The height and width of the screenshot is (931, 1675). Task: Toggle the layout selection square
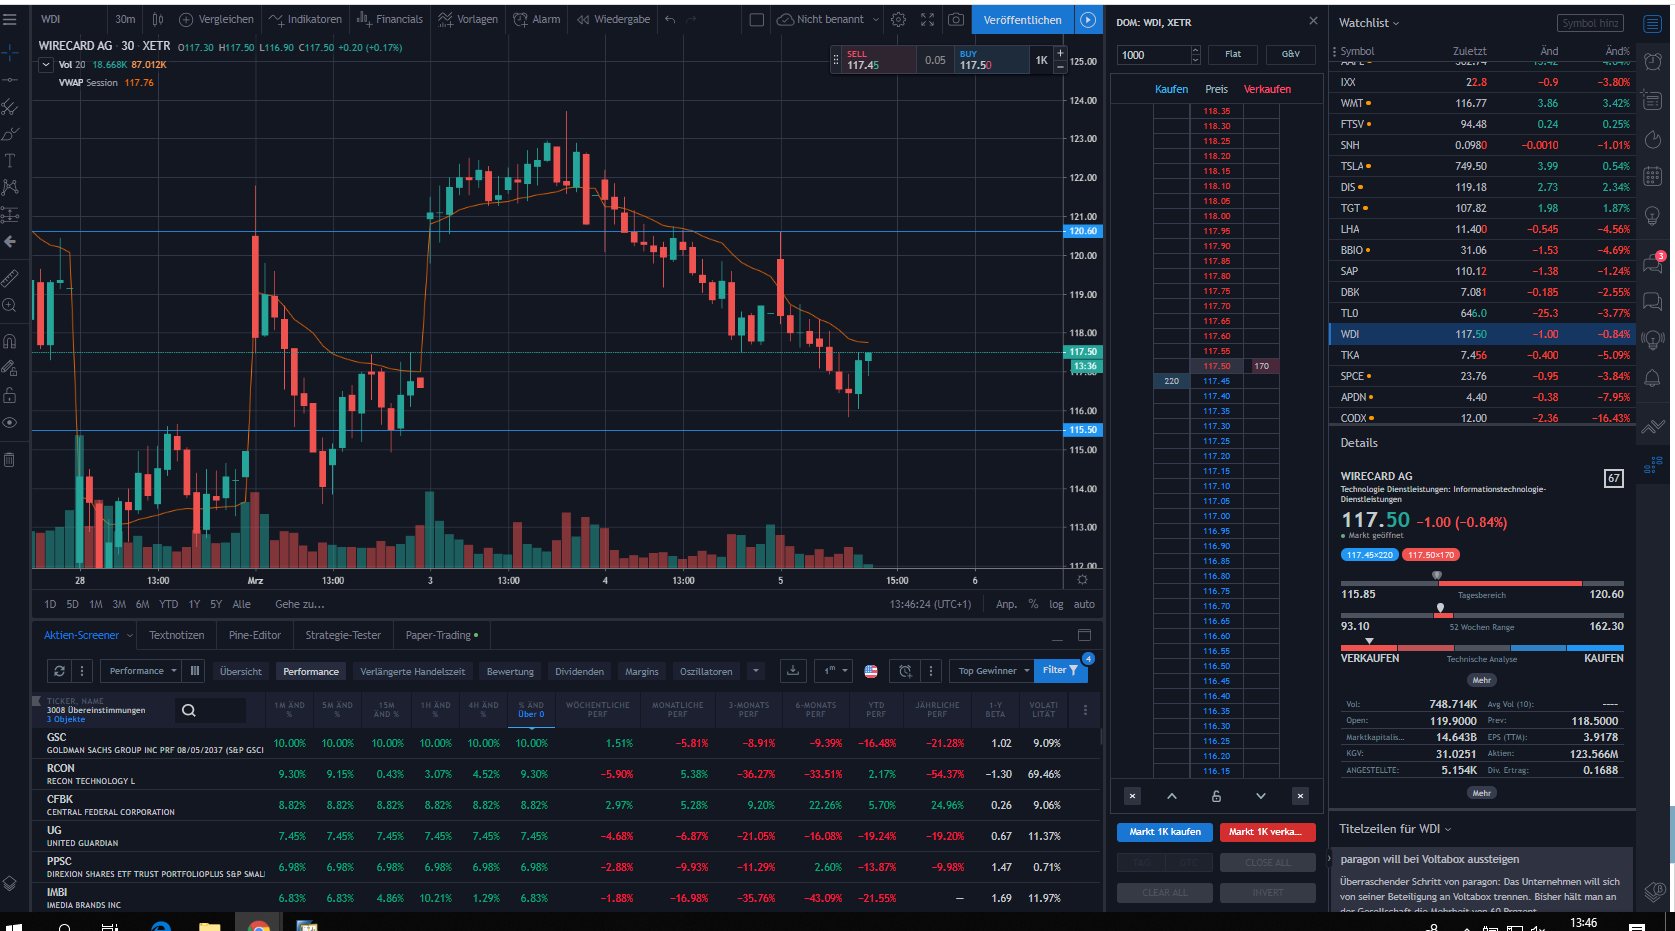(757, 19)
